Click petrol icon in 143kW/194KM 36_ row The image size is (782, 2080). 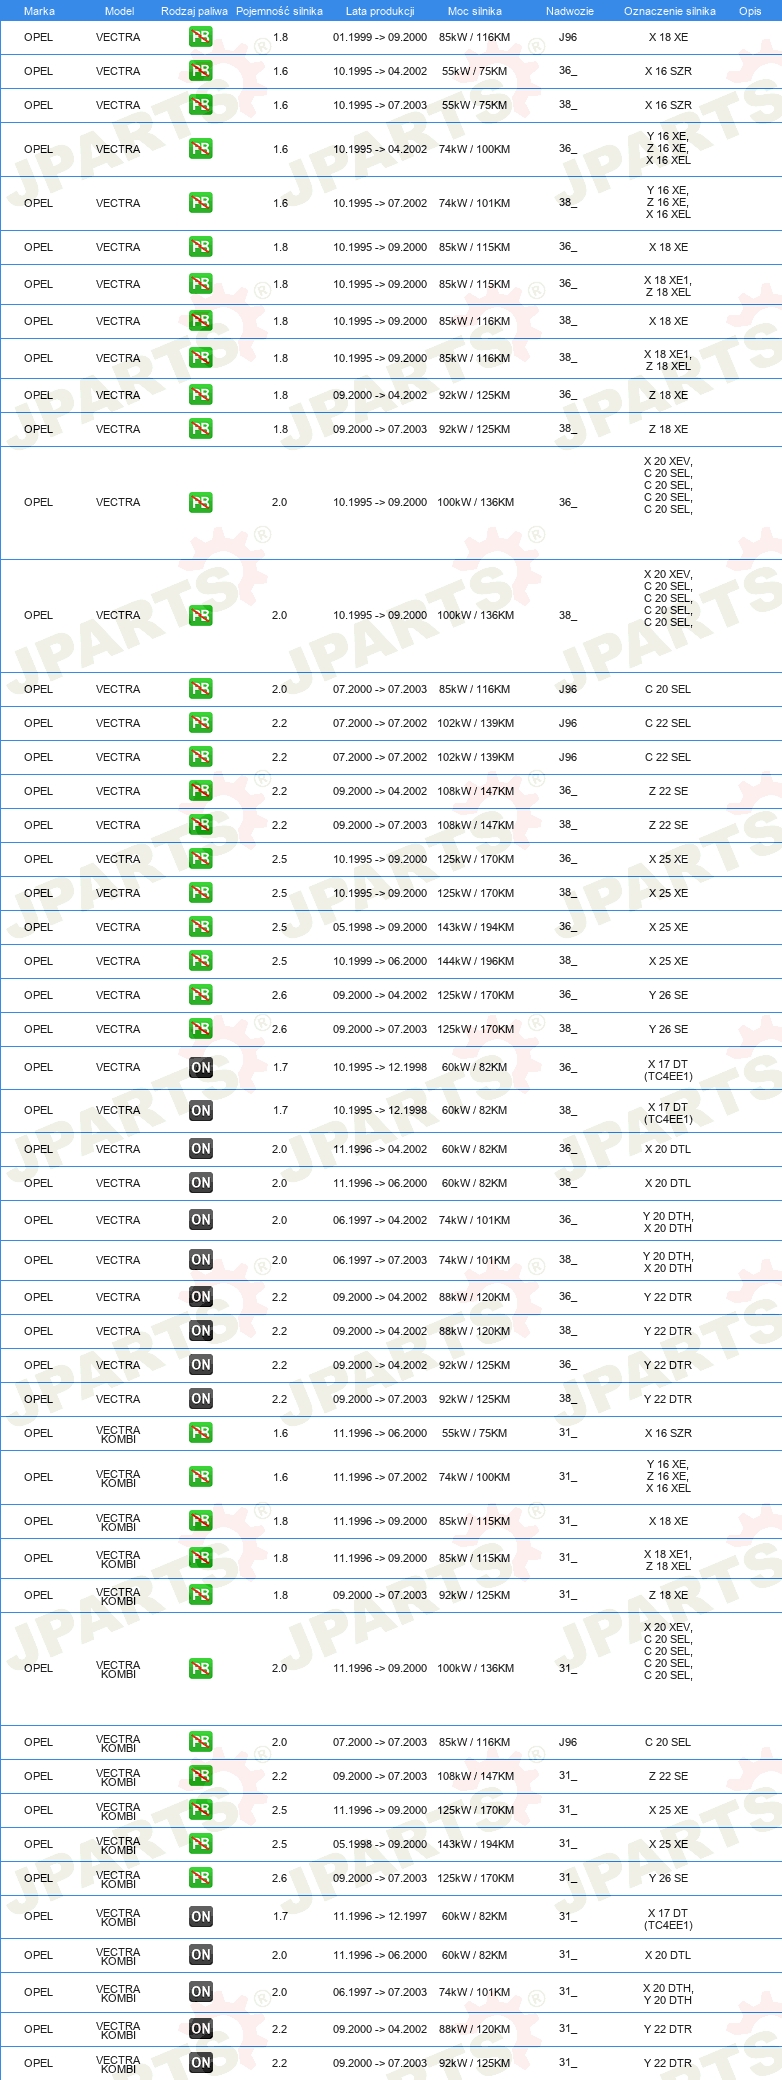[x=201, y=927]
